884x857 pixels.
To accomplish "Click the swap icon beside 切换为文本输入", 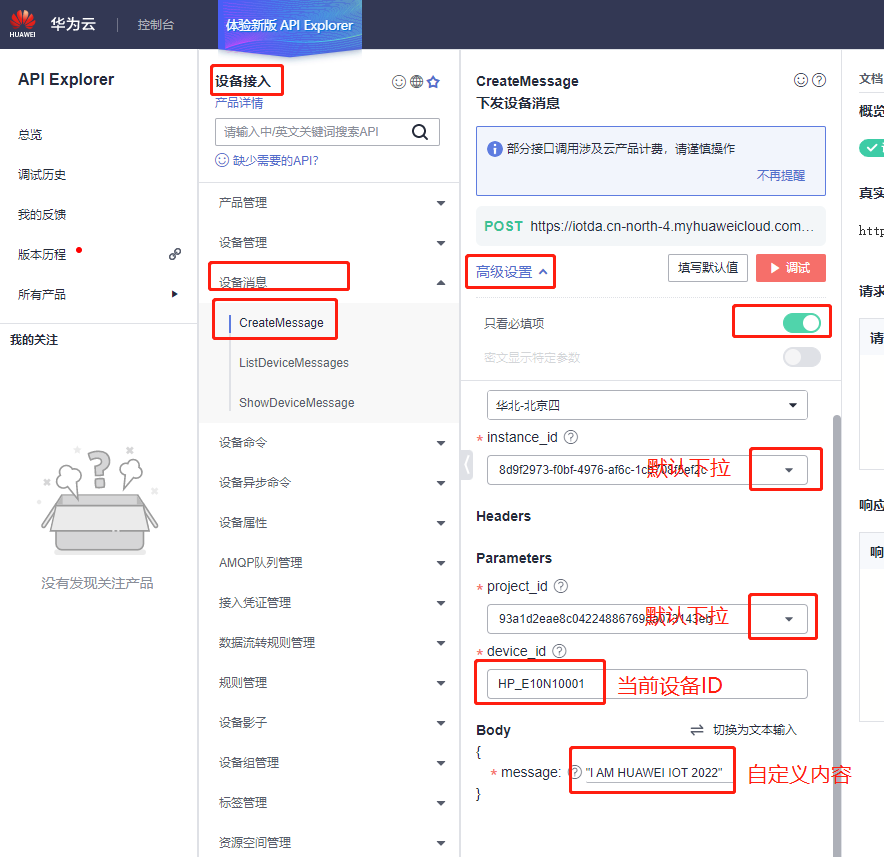I will 697,730.
